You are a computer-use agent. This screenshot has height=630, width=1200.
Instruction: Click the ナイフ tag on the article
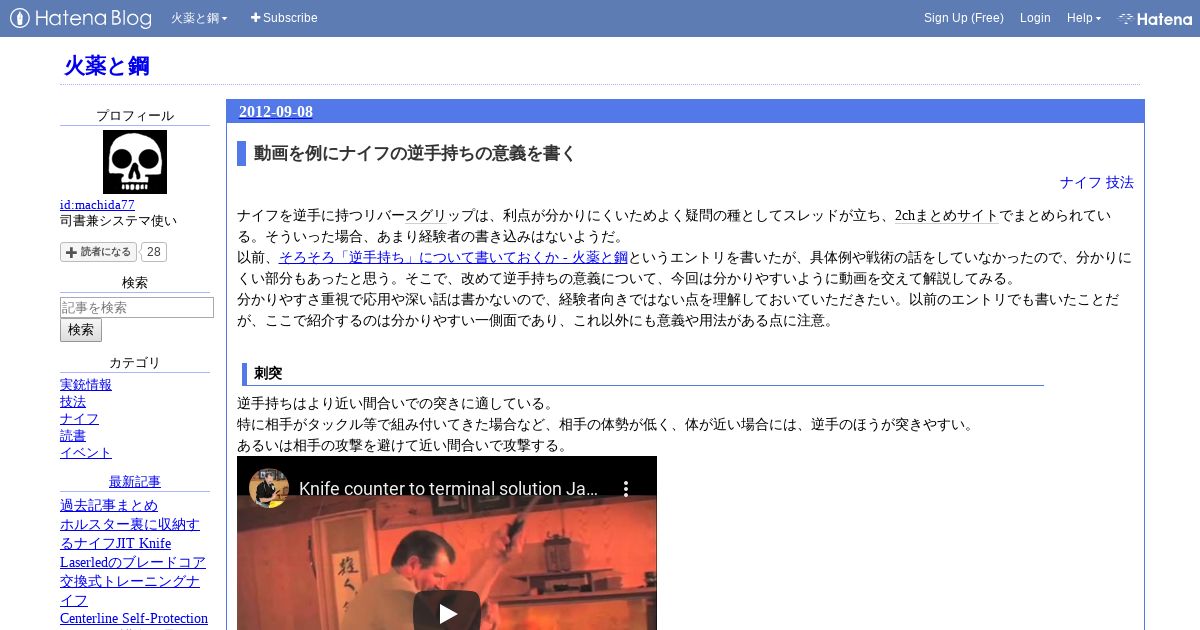click(1080, 183)
